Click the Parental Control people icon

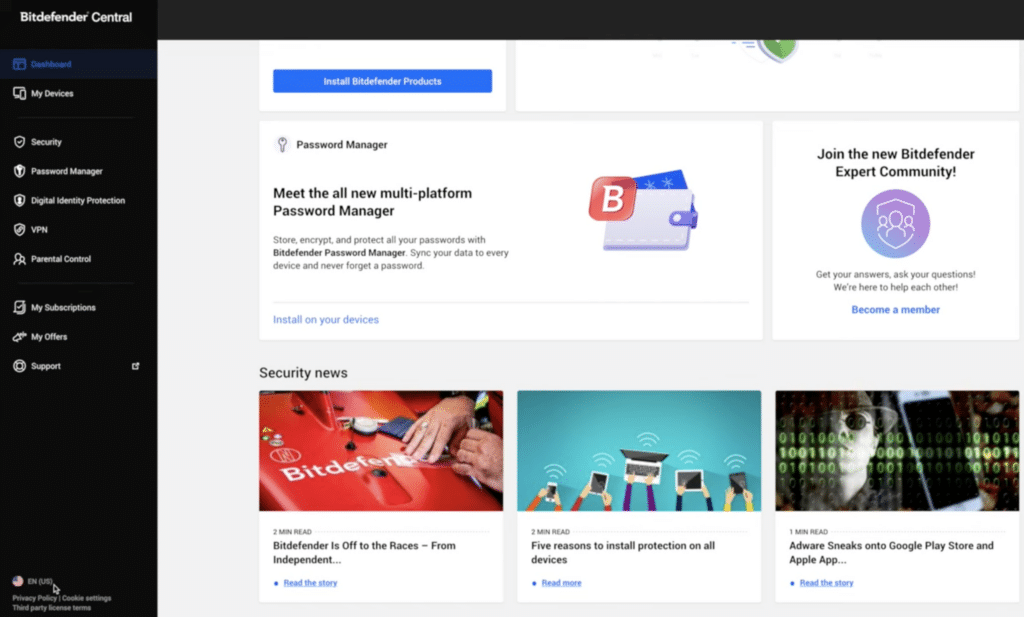click(x=19, y=259)
